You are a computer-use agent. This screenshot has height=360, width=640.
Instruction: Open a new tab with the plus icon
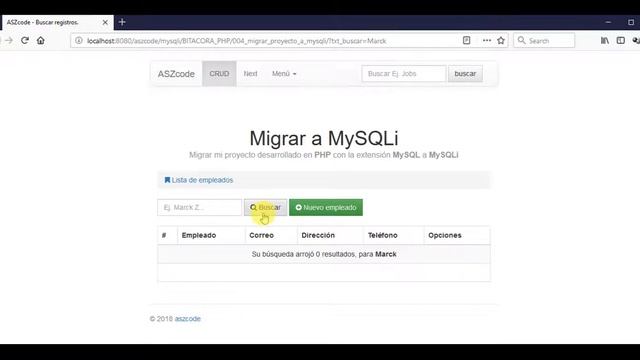click(122, 22)
